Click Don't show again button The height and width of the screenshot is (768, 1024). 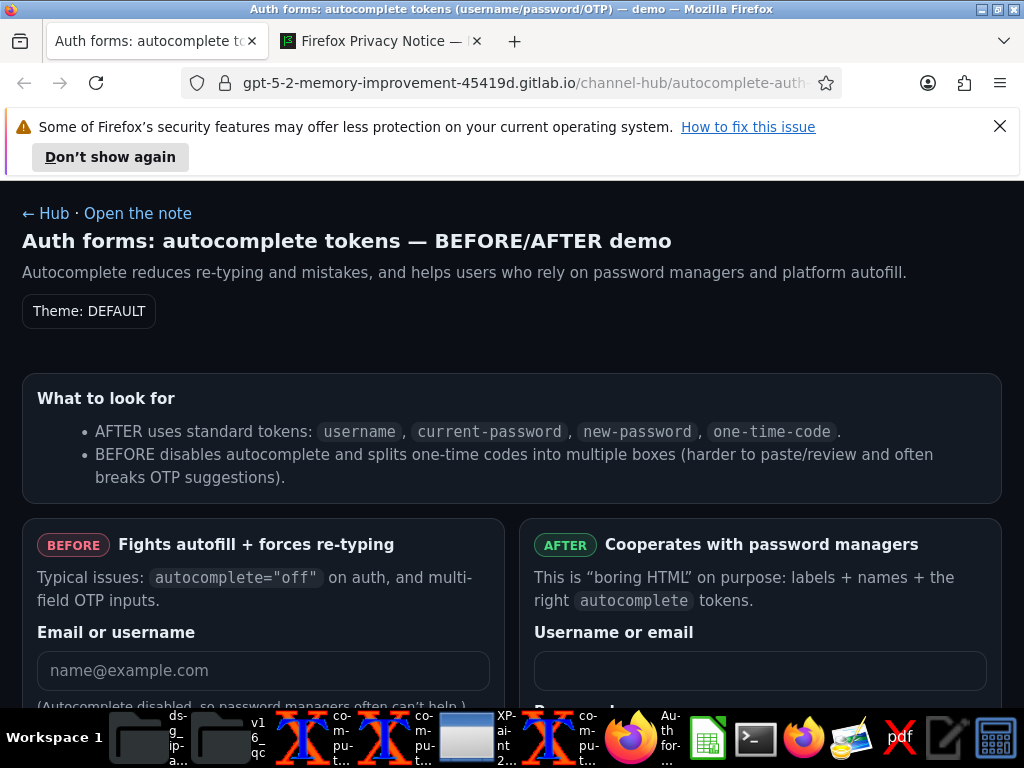pyautogui.click(x=110, y=157)
